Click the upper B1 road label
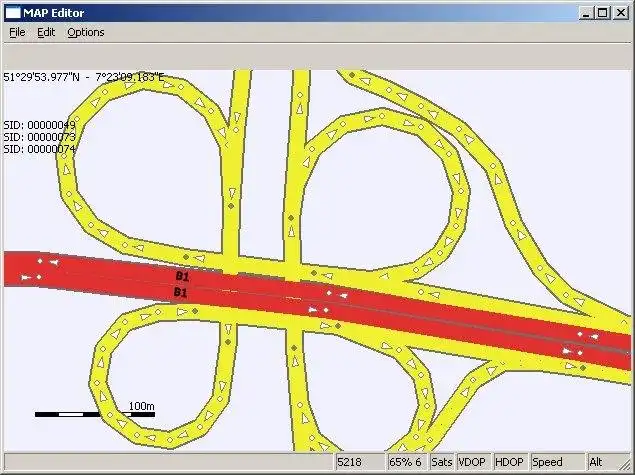Screen dimensions: 635x475 point(182,276)
